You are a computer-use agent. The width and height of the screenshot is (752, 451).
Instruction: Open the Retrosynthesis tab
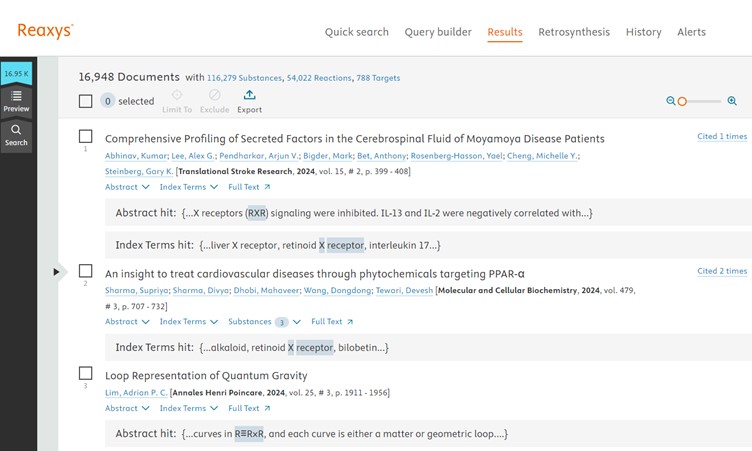(x=573, y=32)
